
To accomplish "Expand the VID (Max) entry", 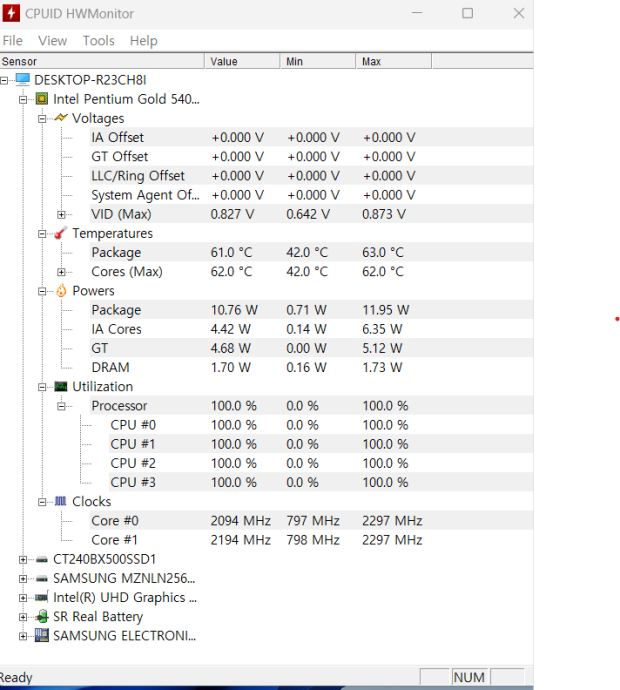I will click(x=61, y=214).
